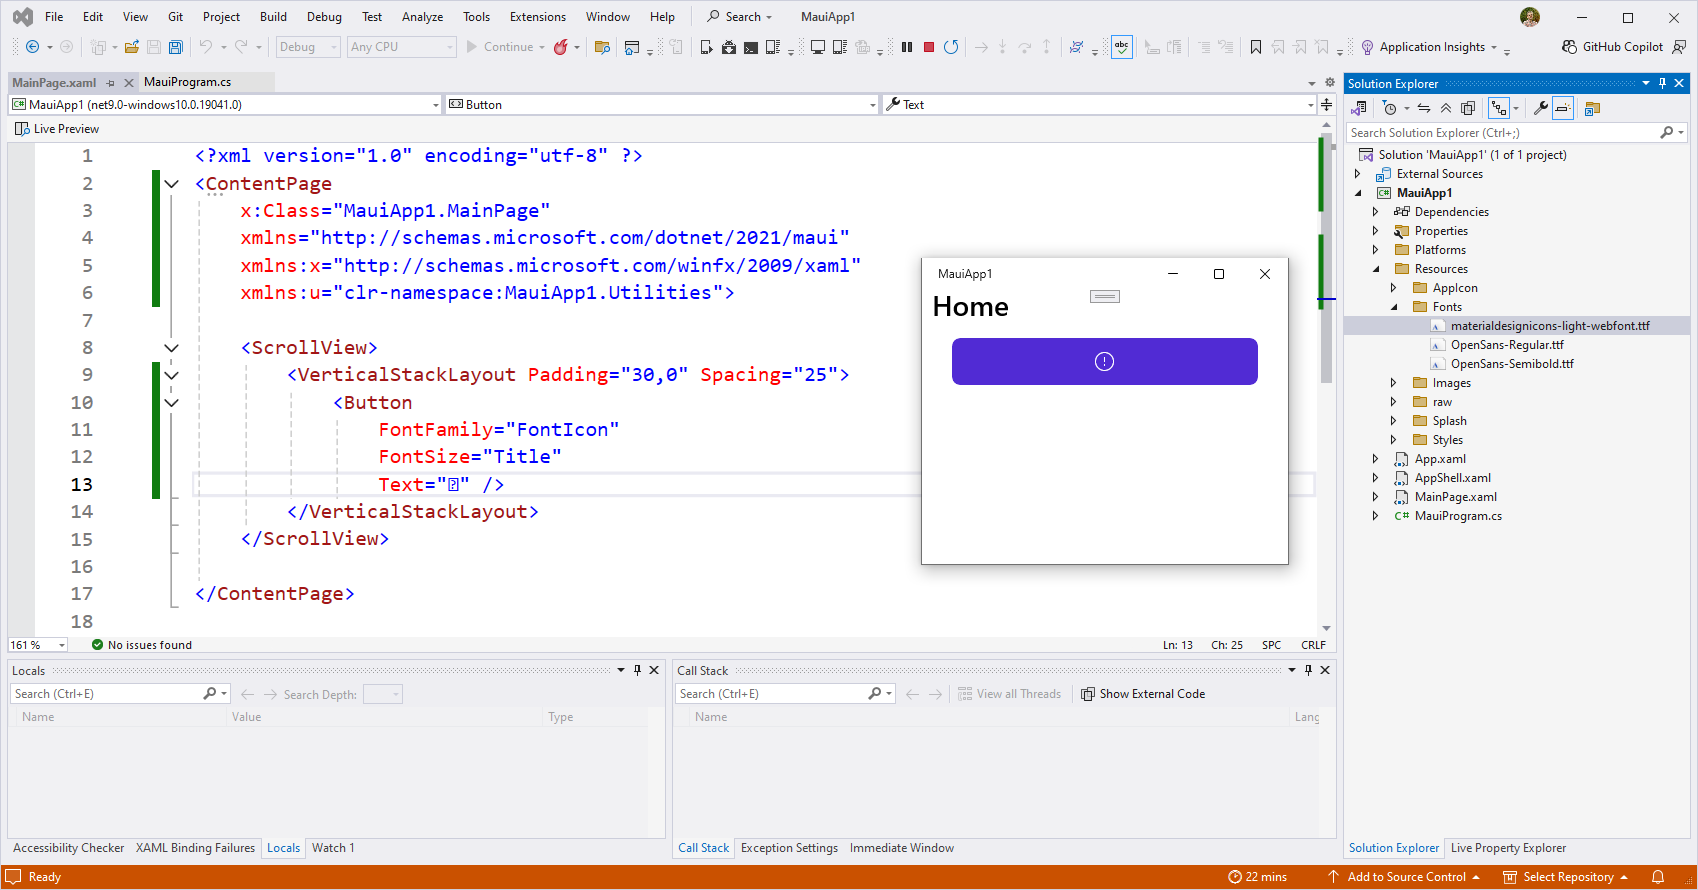The height and width of the screenshot is (890, 1698).
Task: Click the Navigate Backward arrow icon
Action: [32, 47]
